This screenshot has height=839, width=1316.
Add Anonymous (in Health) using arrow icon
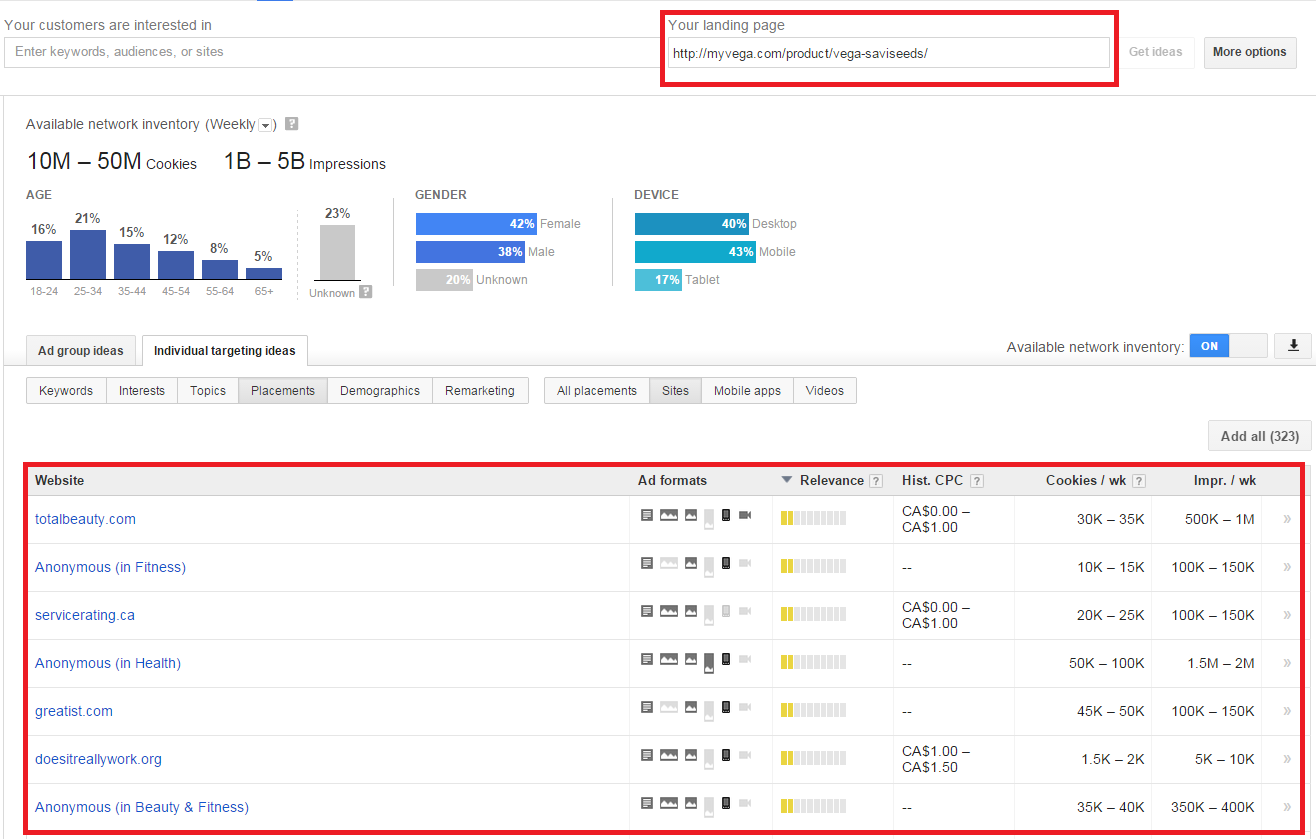click(1287, 663)
